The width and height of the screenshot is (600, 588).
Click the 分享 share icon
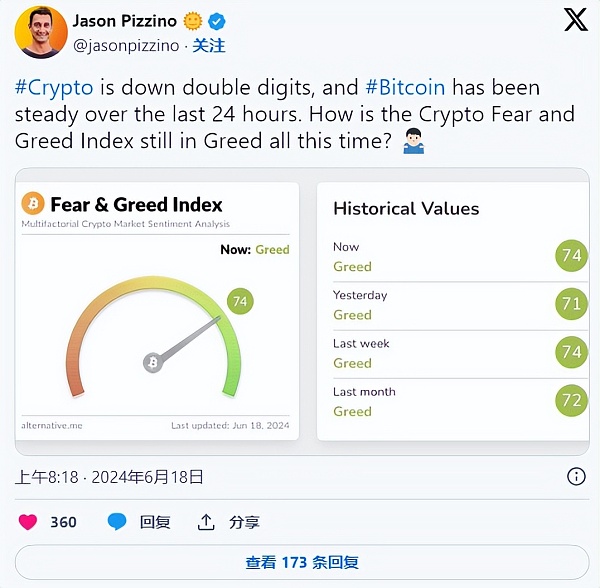(x=206, y=521)
